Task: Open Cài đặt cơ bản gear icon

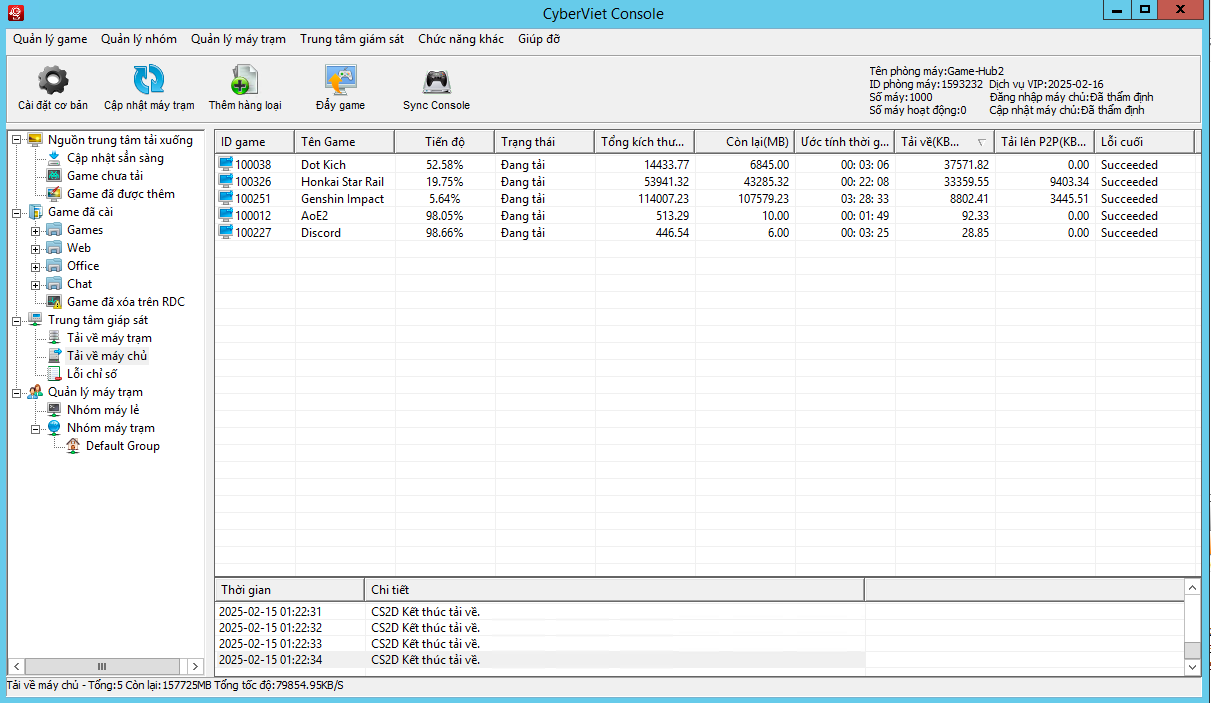Action: [53, 80]
